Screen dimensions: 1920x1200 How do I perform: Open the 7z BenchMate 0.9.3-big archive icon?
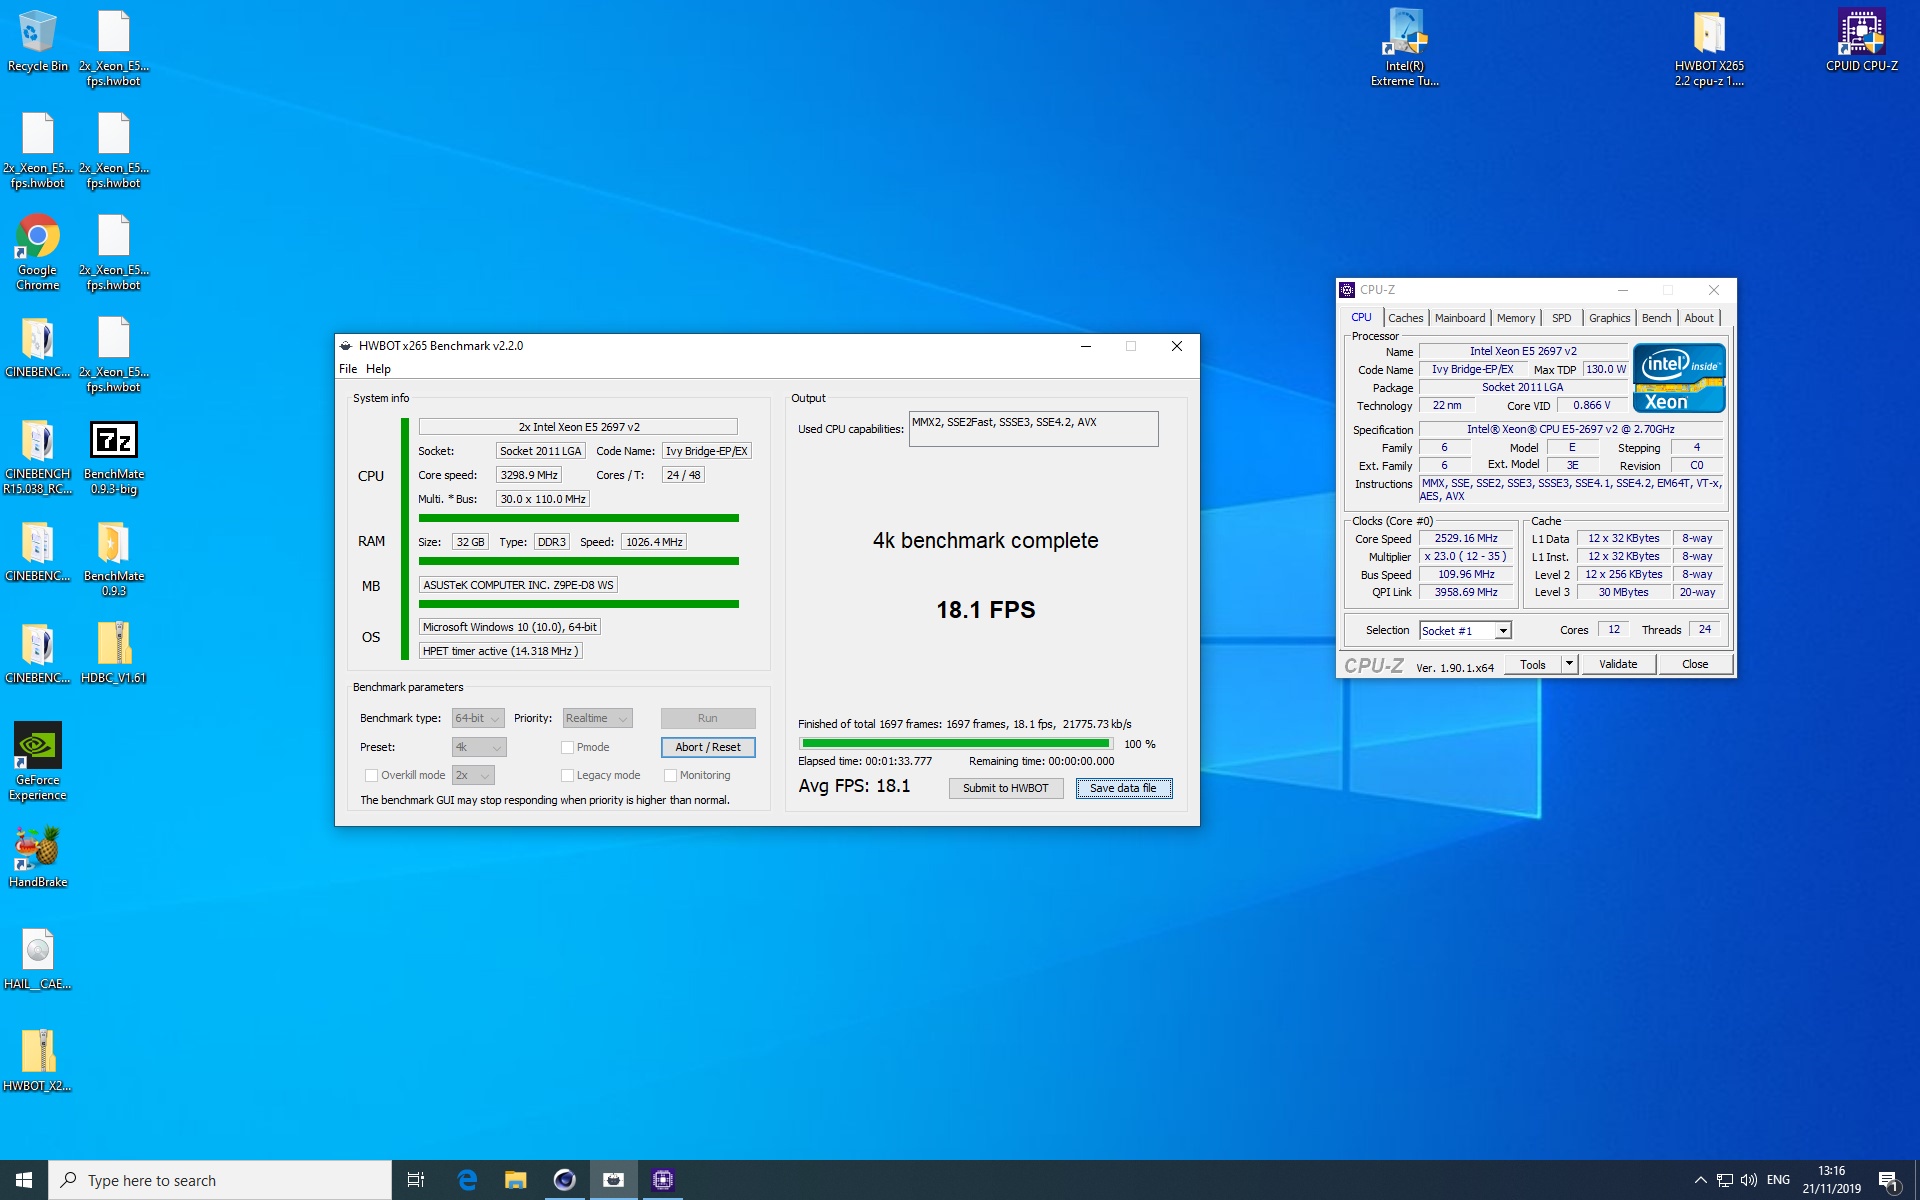point(114,457)
